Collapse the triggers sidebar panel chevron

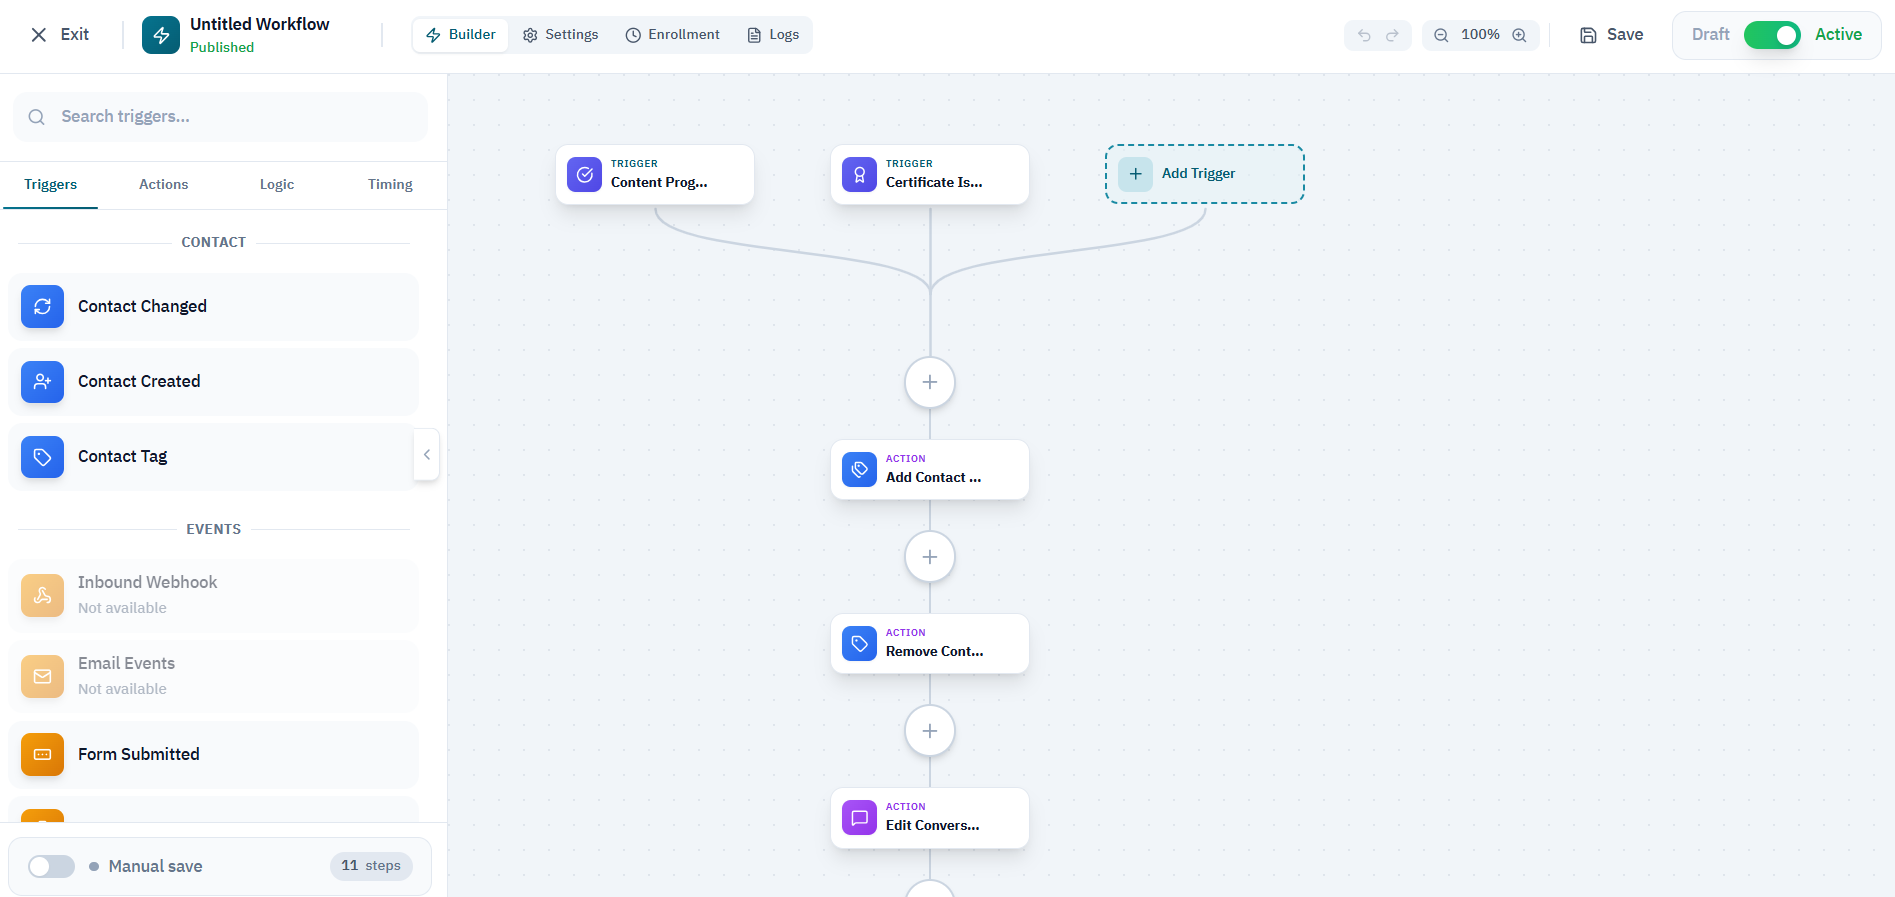coord(427,454)
